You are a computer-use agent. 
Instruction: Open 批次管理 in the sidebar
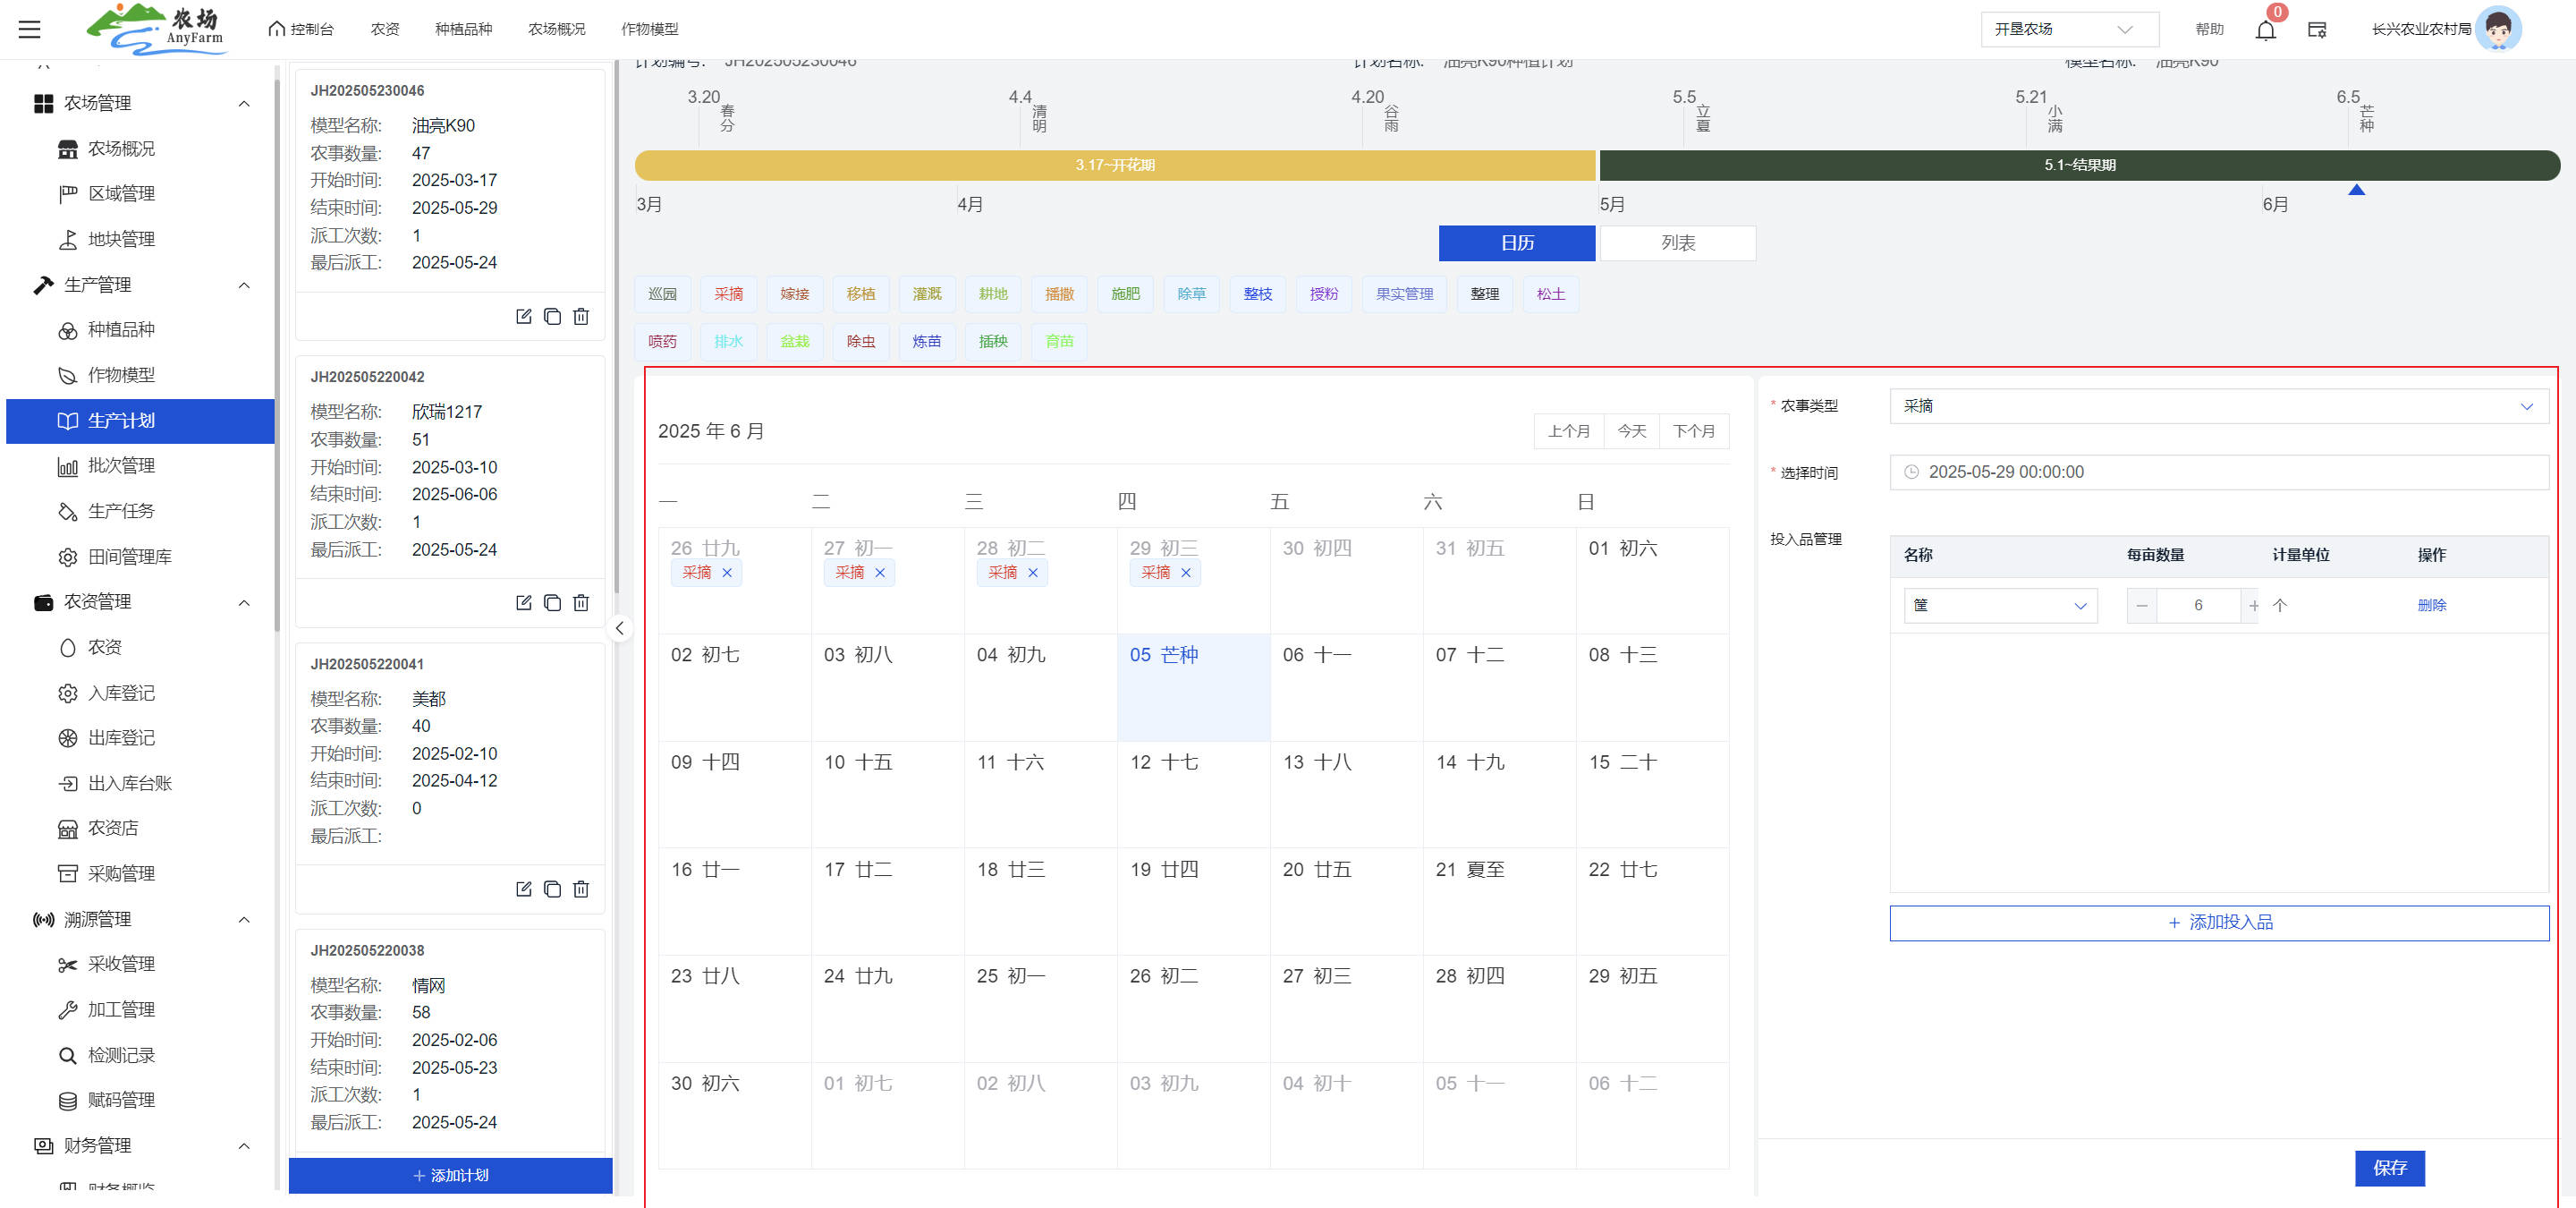[x=121, y=465]
